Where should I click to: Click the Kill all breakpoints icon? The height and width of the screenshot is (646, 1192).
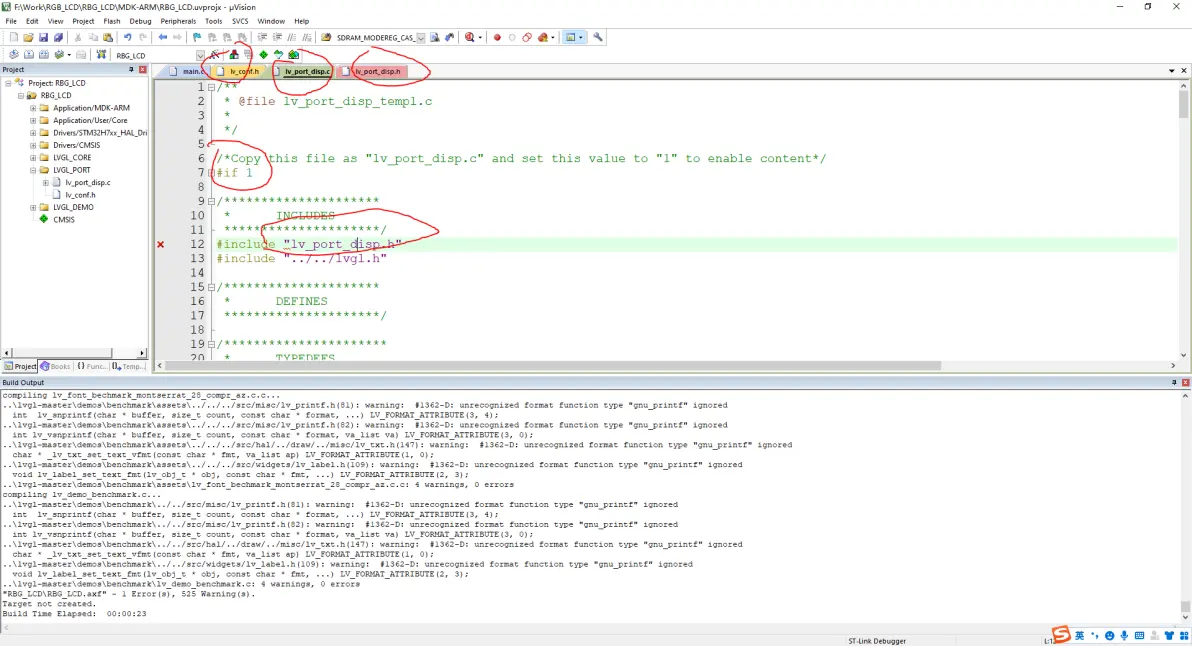click(543, 37)
